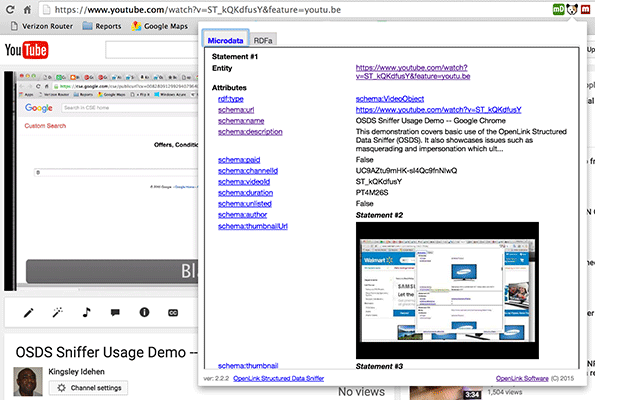Click the schema:duration attribute link

(245, 193)
